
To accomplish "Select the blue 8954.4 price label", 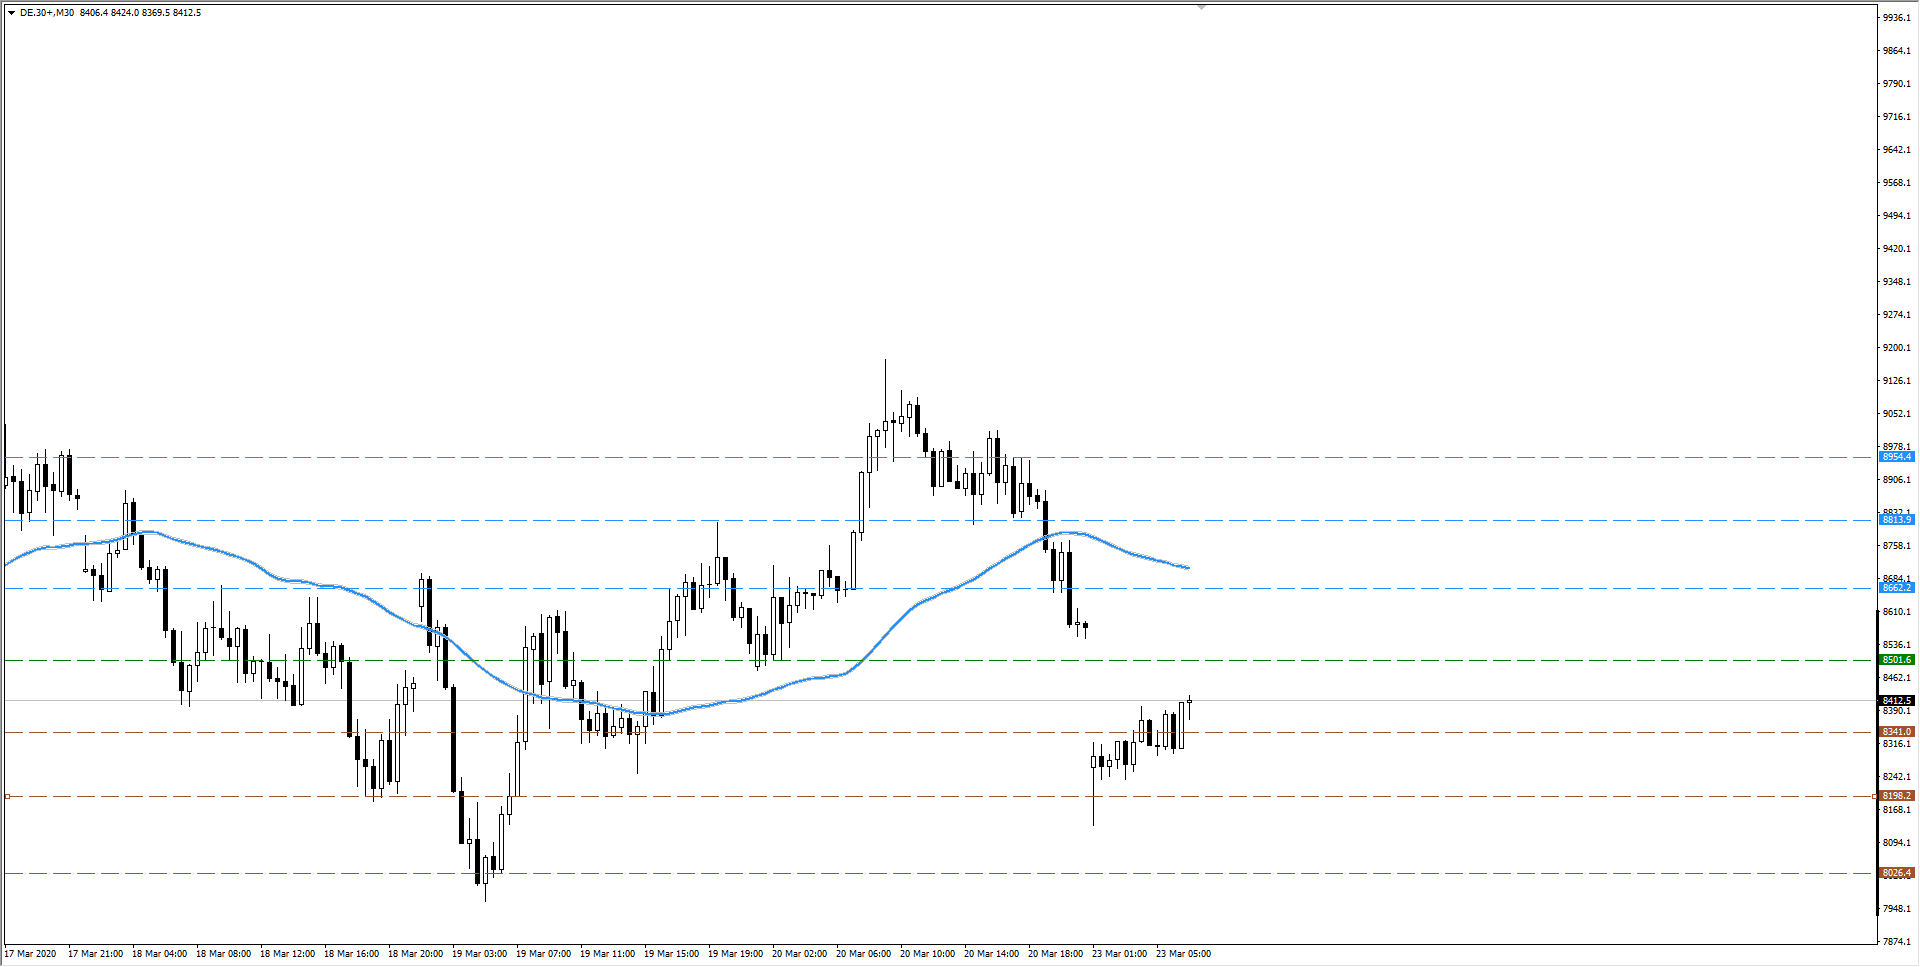I will 1896,457.
